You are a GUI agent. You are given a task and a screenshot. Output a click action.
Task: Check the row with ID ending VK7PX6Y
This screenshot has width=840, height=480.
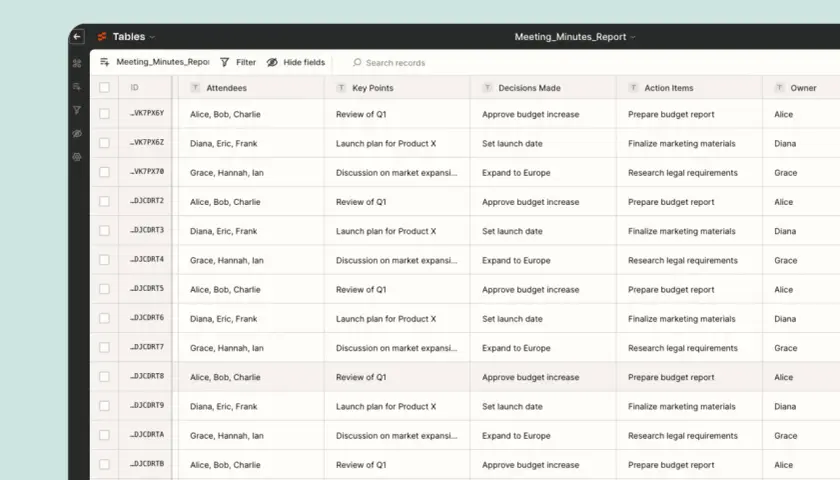point(104,114)
